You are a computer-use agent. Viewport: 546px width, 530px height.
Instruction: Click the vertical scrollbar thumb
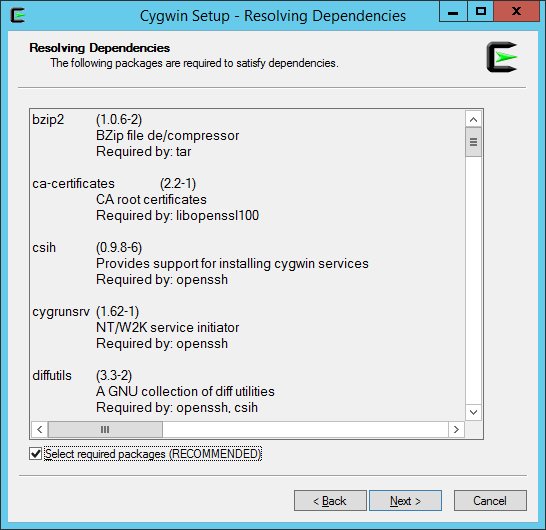(x=473, y=142)
